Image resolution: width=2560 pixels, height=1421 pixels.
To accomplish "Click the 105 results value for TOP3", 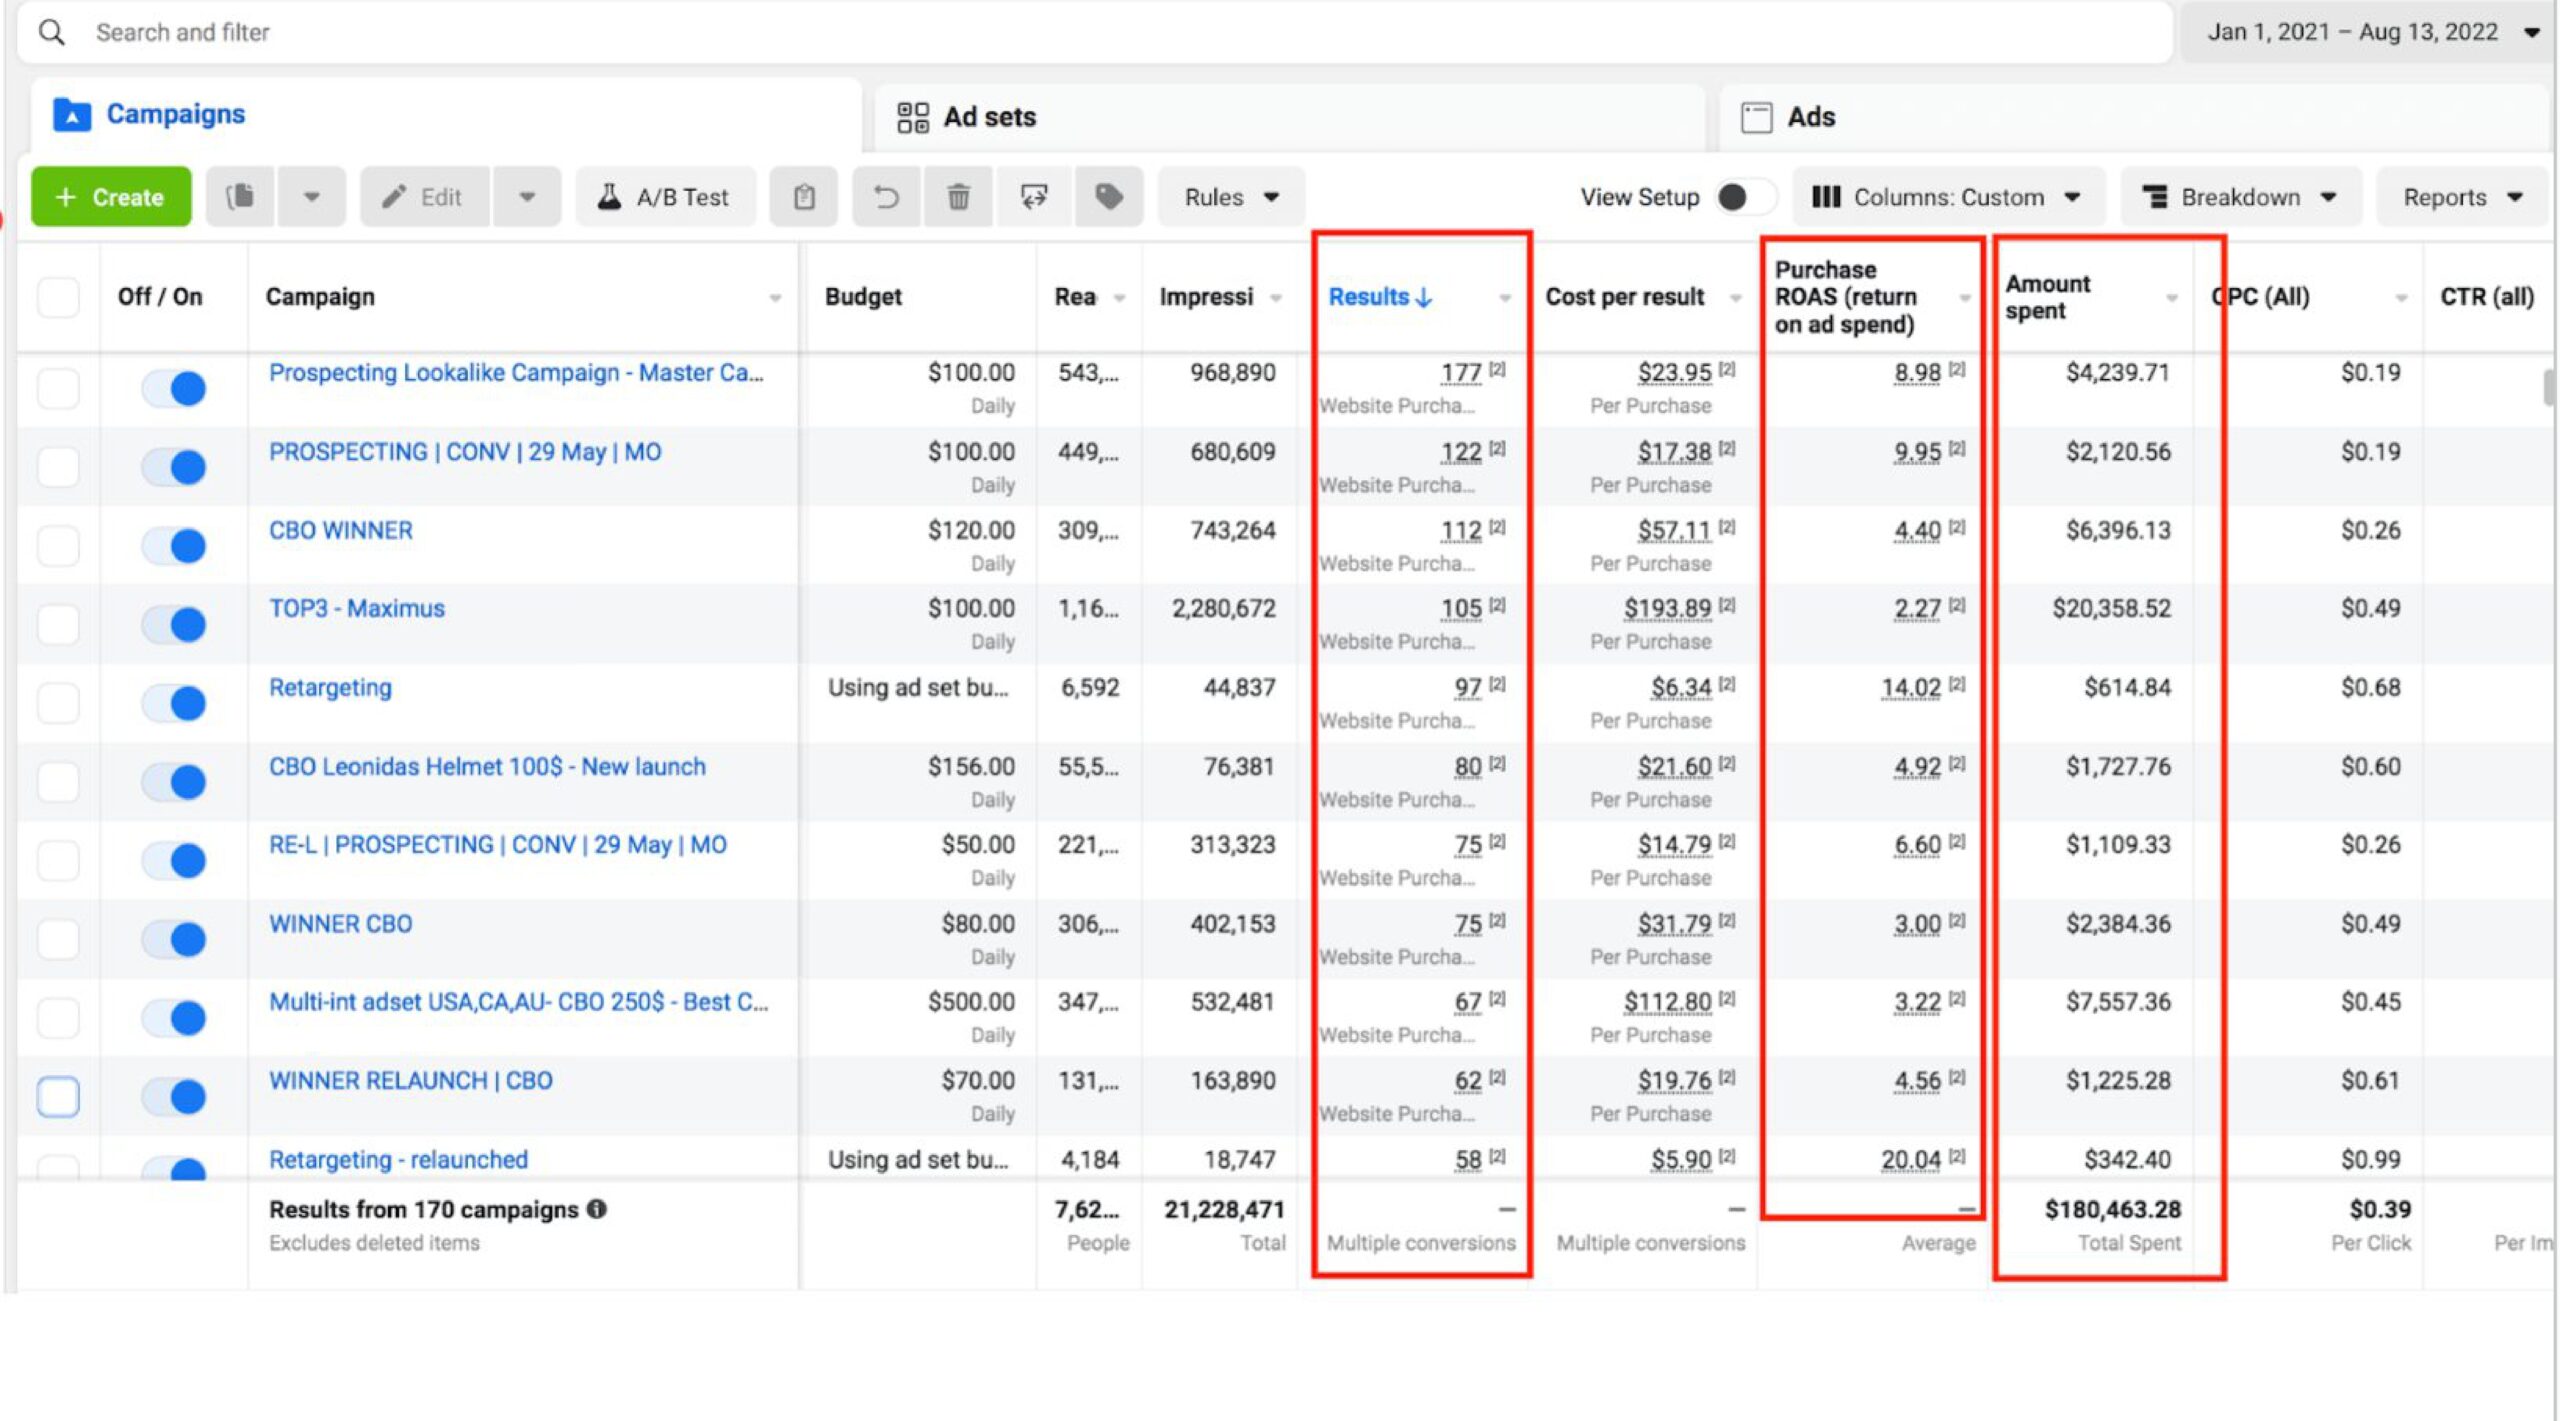I will (x=1461, y=609).
